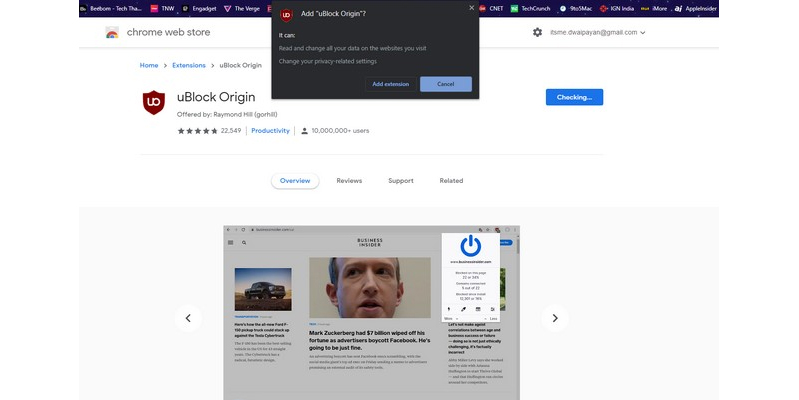
Task: Click the hamburger menu icon in preview
Action: point(230,243)
